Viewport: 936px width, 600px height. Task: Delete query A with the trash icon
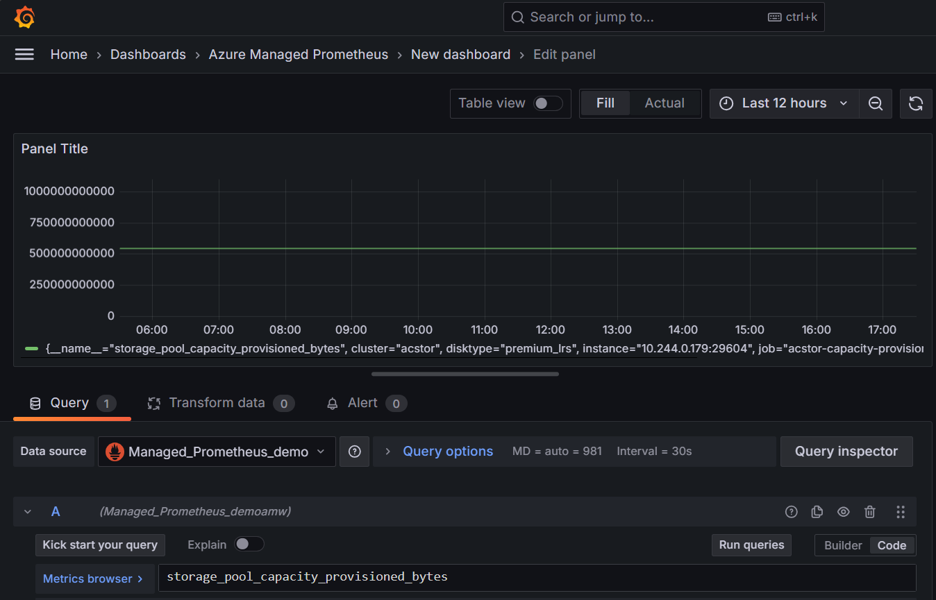pyautogui.click(x=869, y=511)
